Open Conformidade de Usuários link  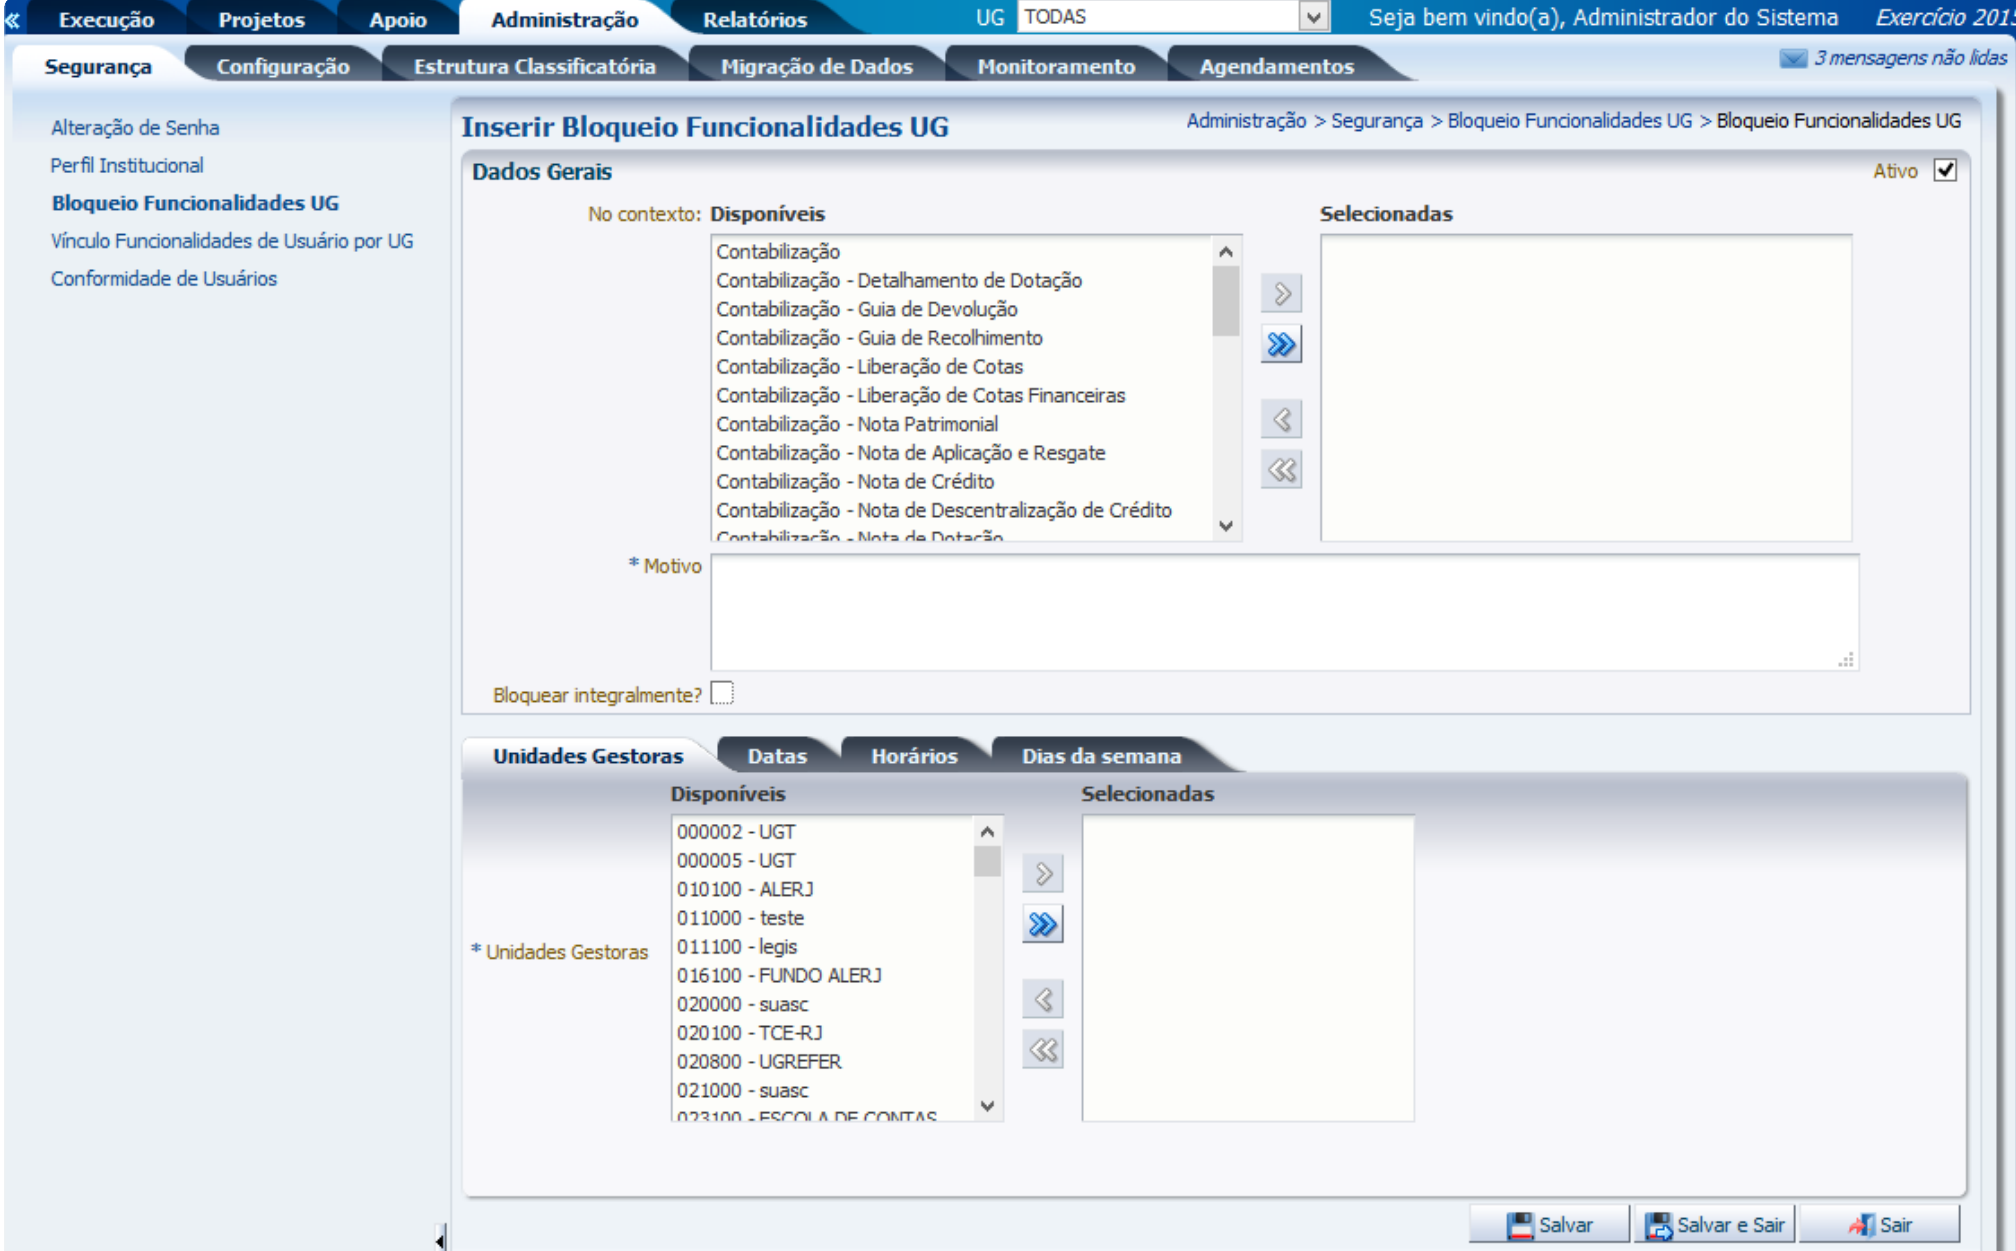[164, 279]
